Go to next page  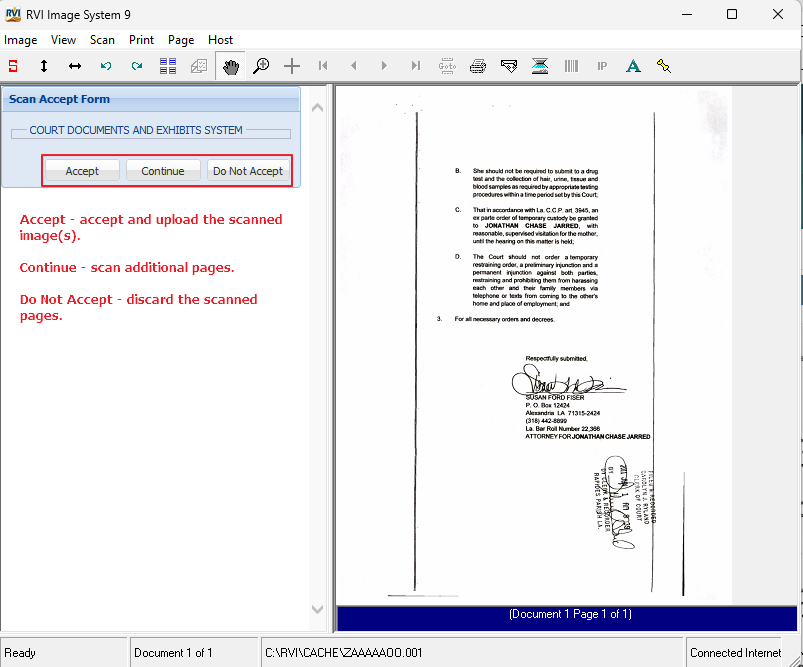pos(384,66)
